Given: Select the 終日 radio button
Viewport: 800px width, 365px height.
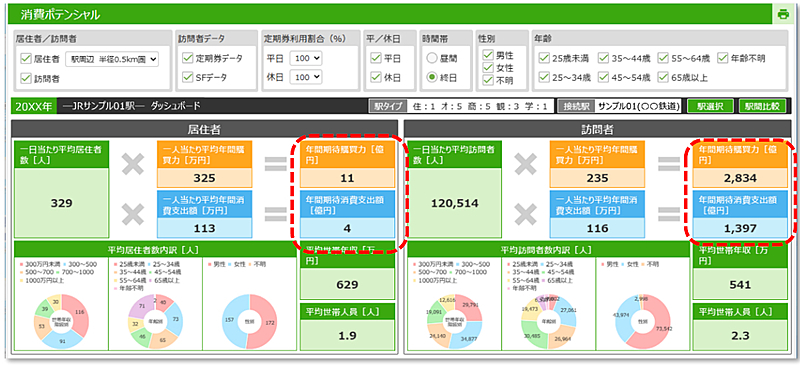Looking at the screenshot, I should click(x=432, y=78).
